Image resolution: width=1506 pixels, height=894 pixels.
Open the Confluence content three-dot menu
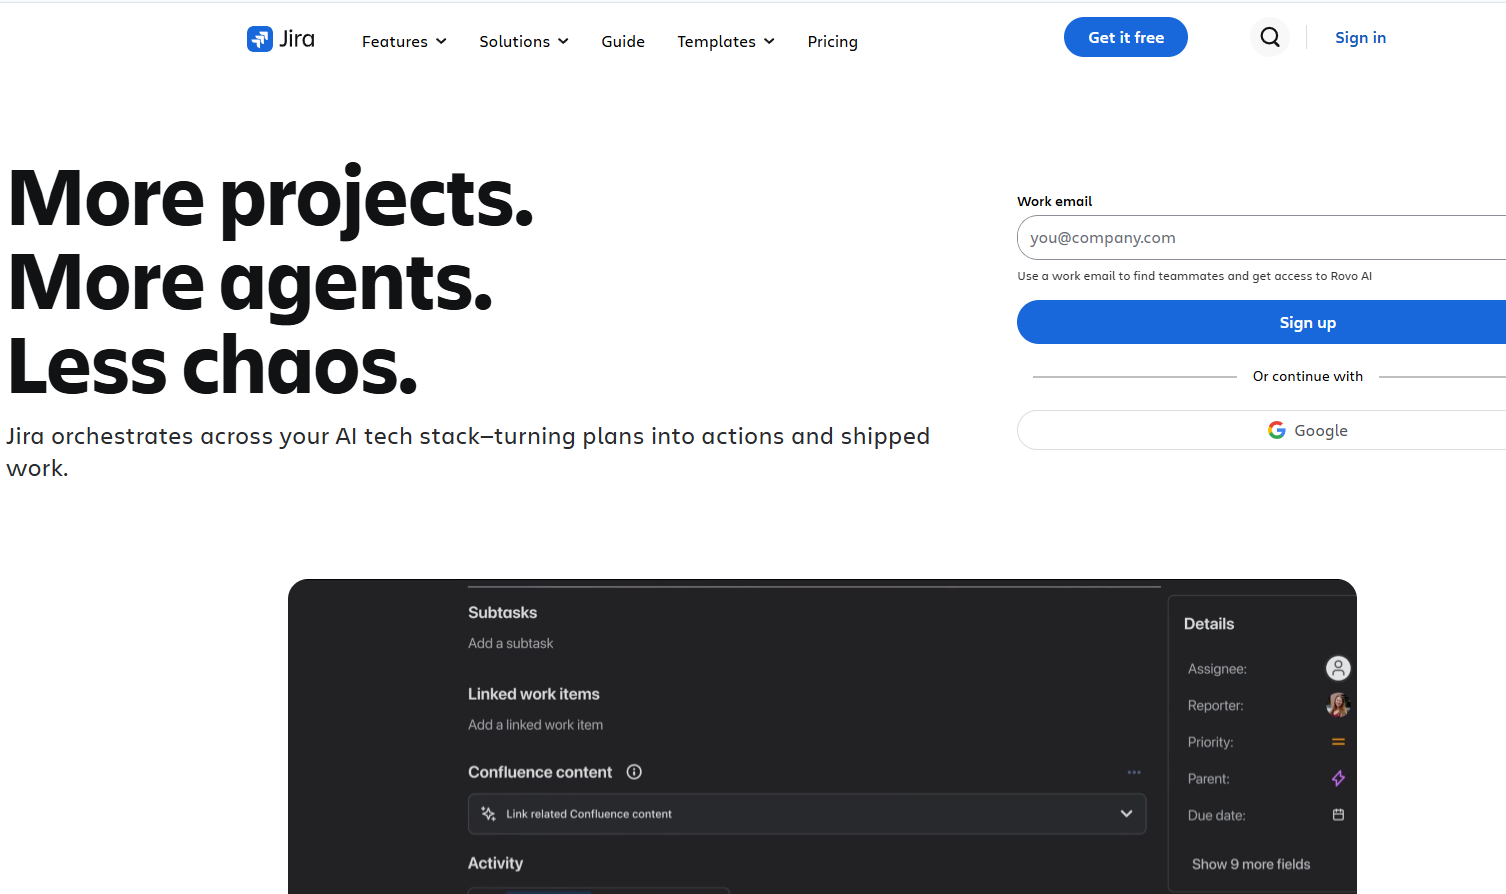click(x=1134, y=772)
